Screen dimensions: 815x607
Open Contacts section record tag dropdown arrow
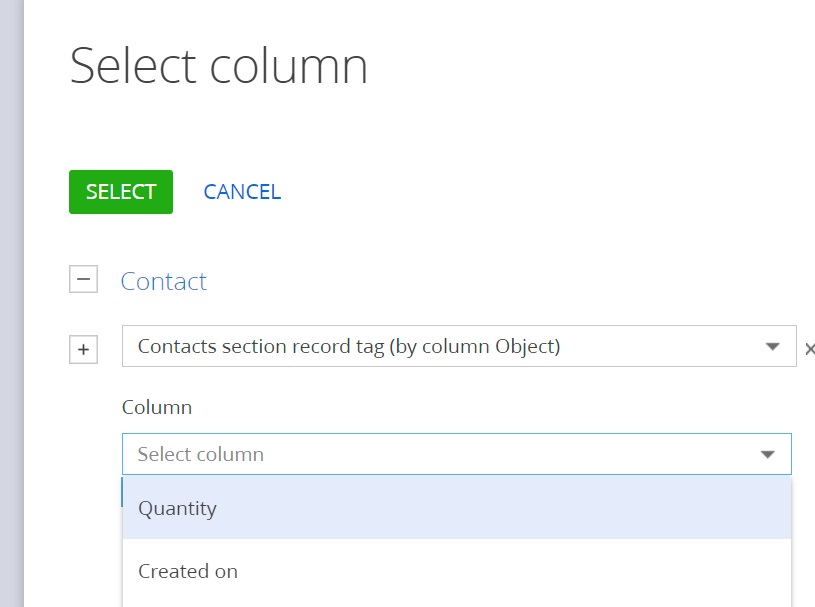tap(772, 347)
